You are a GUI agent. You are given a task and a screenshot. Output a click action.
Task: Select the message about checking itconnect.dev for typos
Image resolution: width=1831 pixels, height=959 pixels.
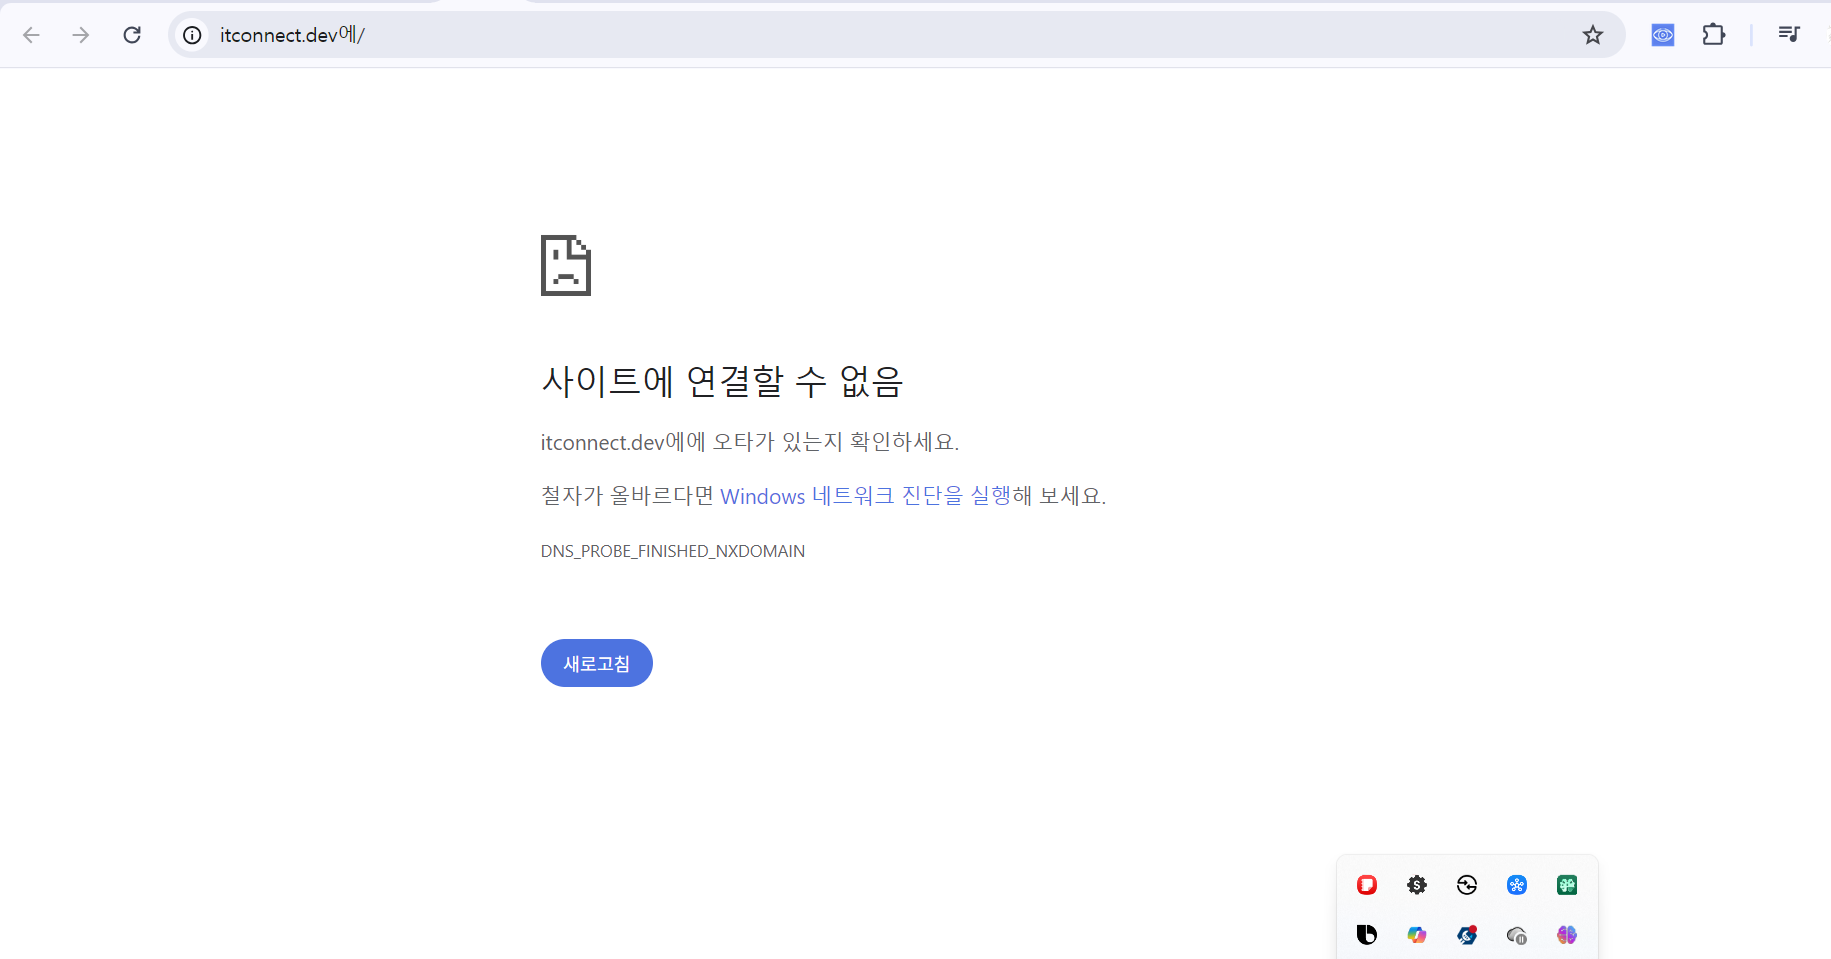coord(750,442)
